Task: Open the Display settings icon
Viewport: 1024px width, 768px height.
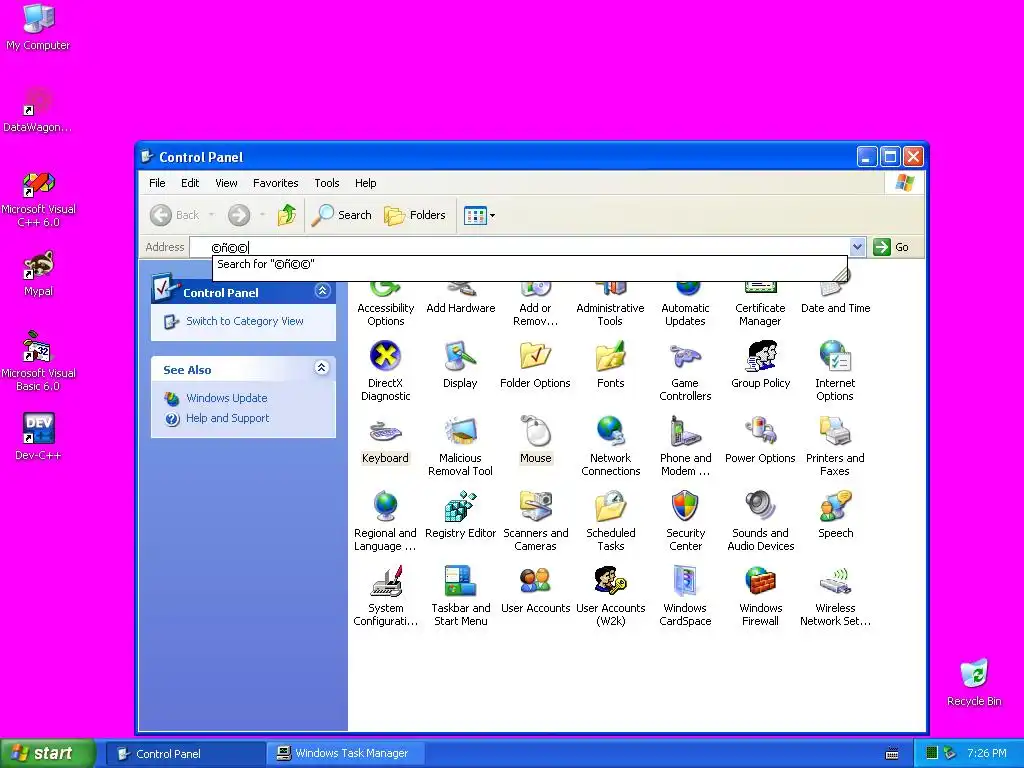Action: click(x=460, y=364)
